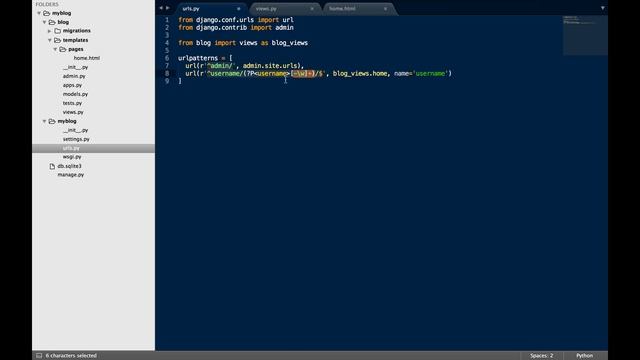
Task: Close the urls.py tab
Action: click(239, 9)
